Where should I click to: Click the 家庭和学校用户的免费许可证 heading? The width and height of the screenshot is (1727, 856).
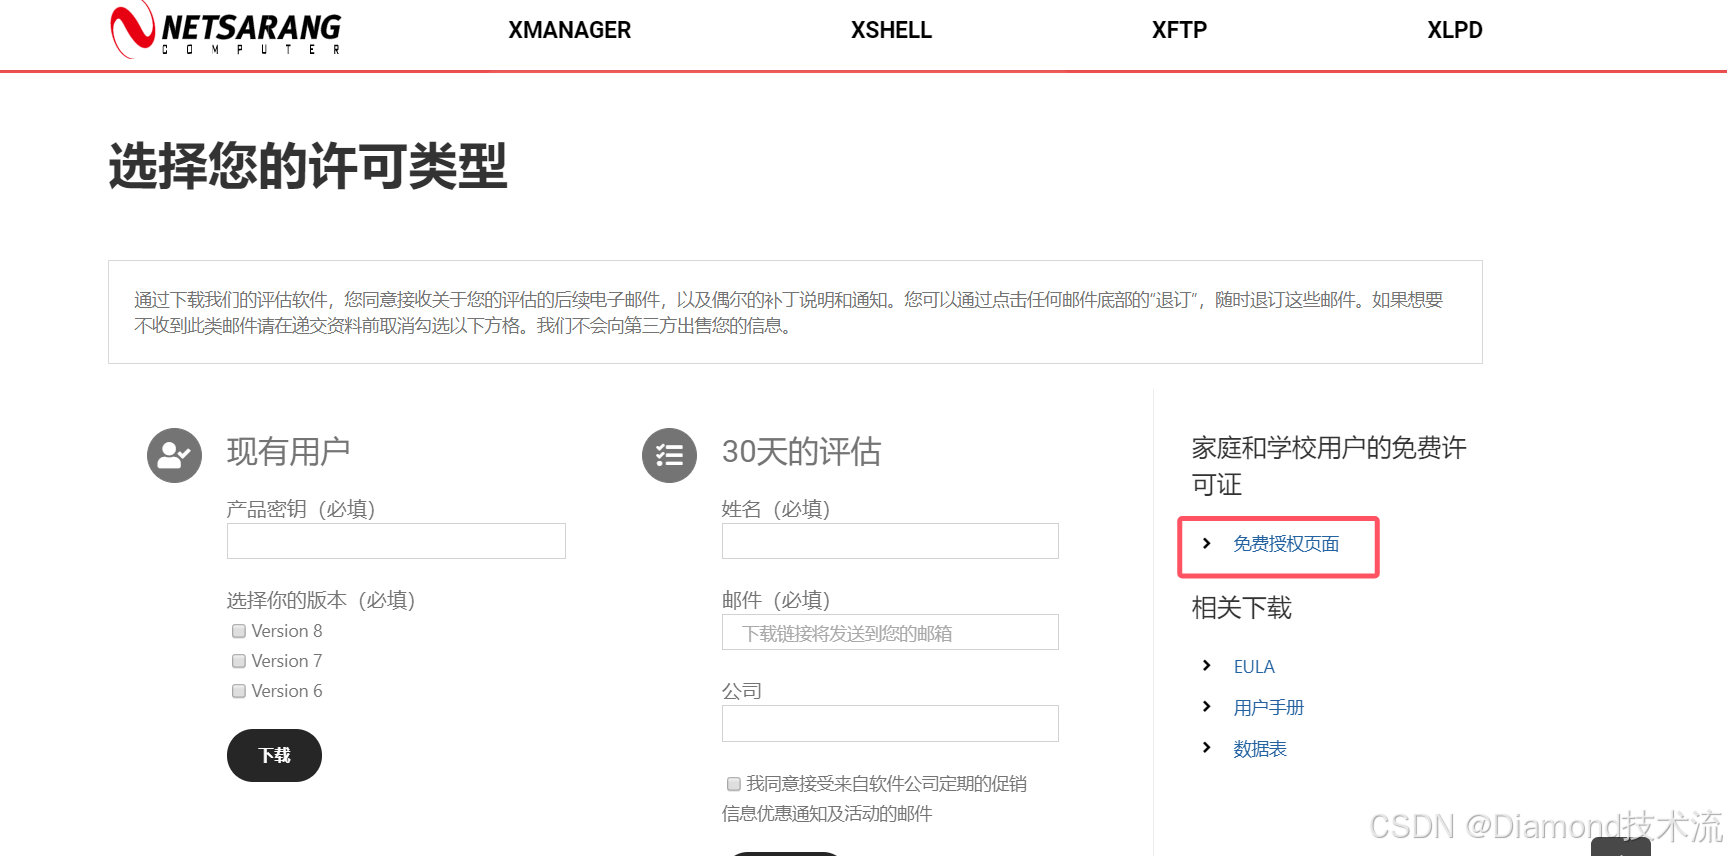point(1329,466)
